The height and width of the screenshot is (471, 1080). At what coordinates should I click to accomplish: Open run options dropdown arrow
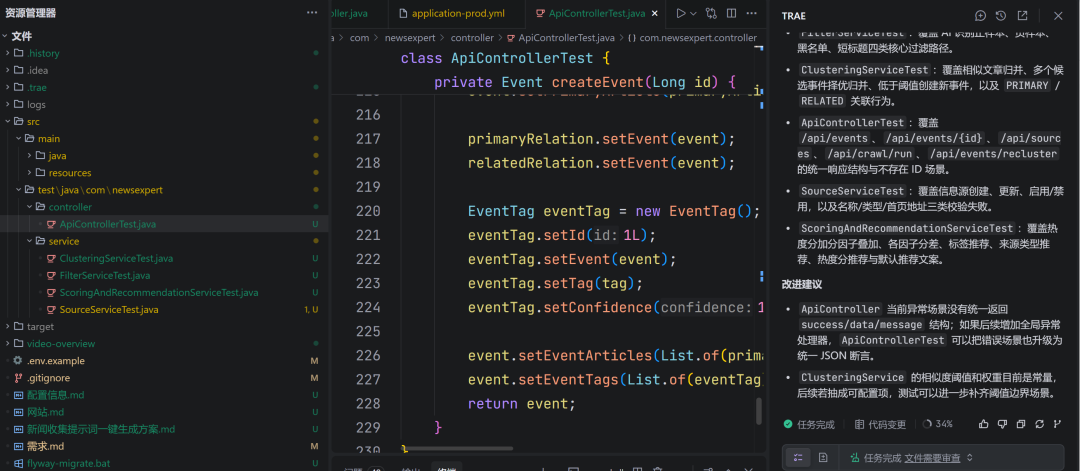point(694,13)
